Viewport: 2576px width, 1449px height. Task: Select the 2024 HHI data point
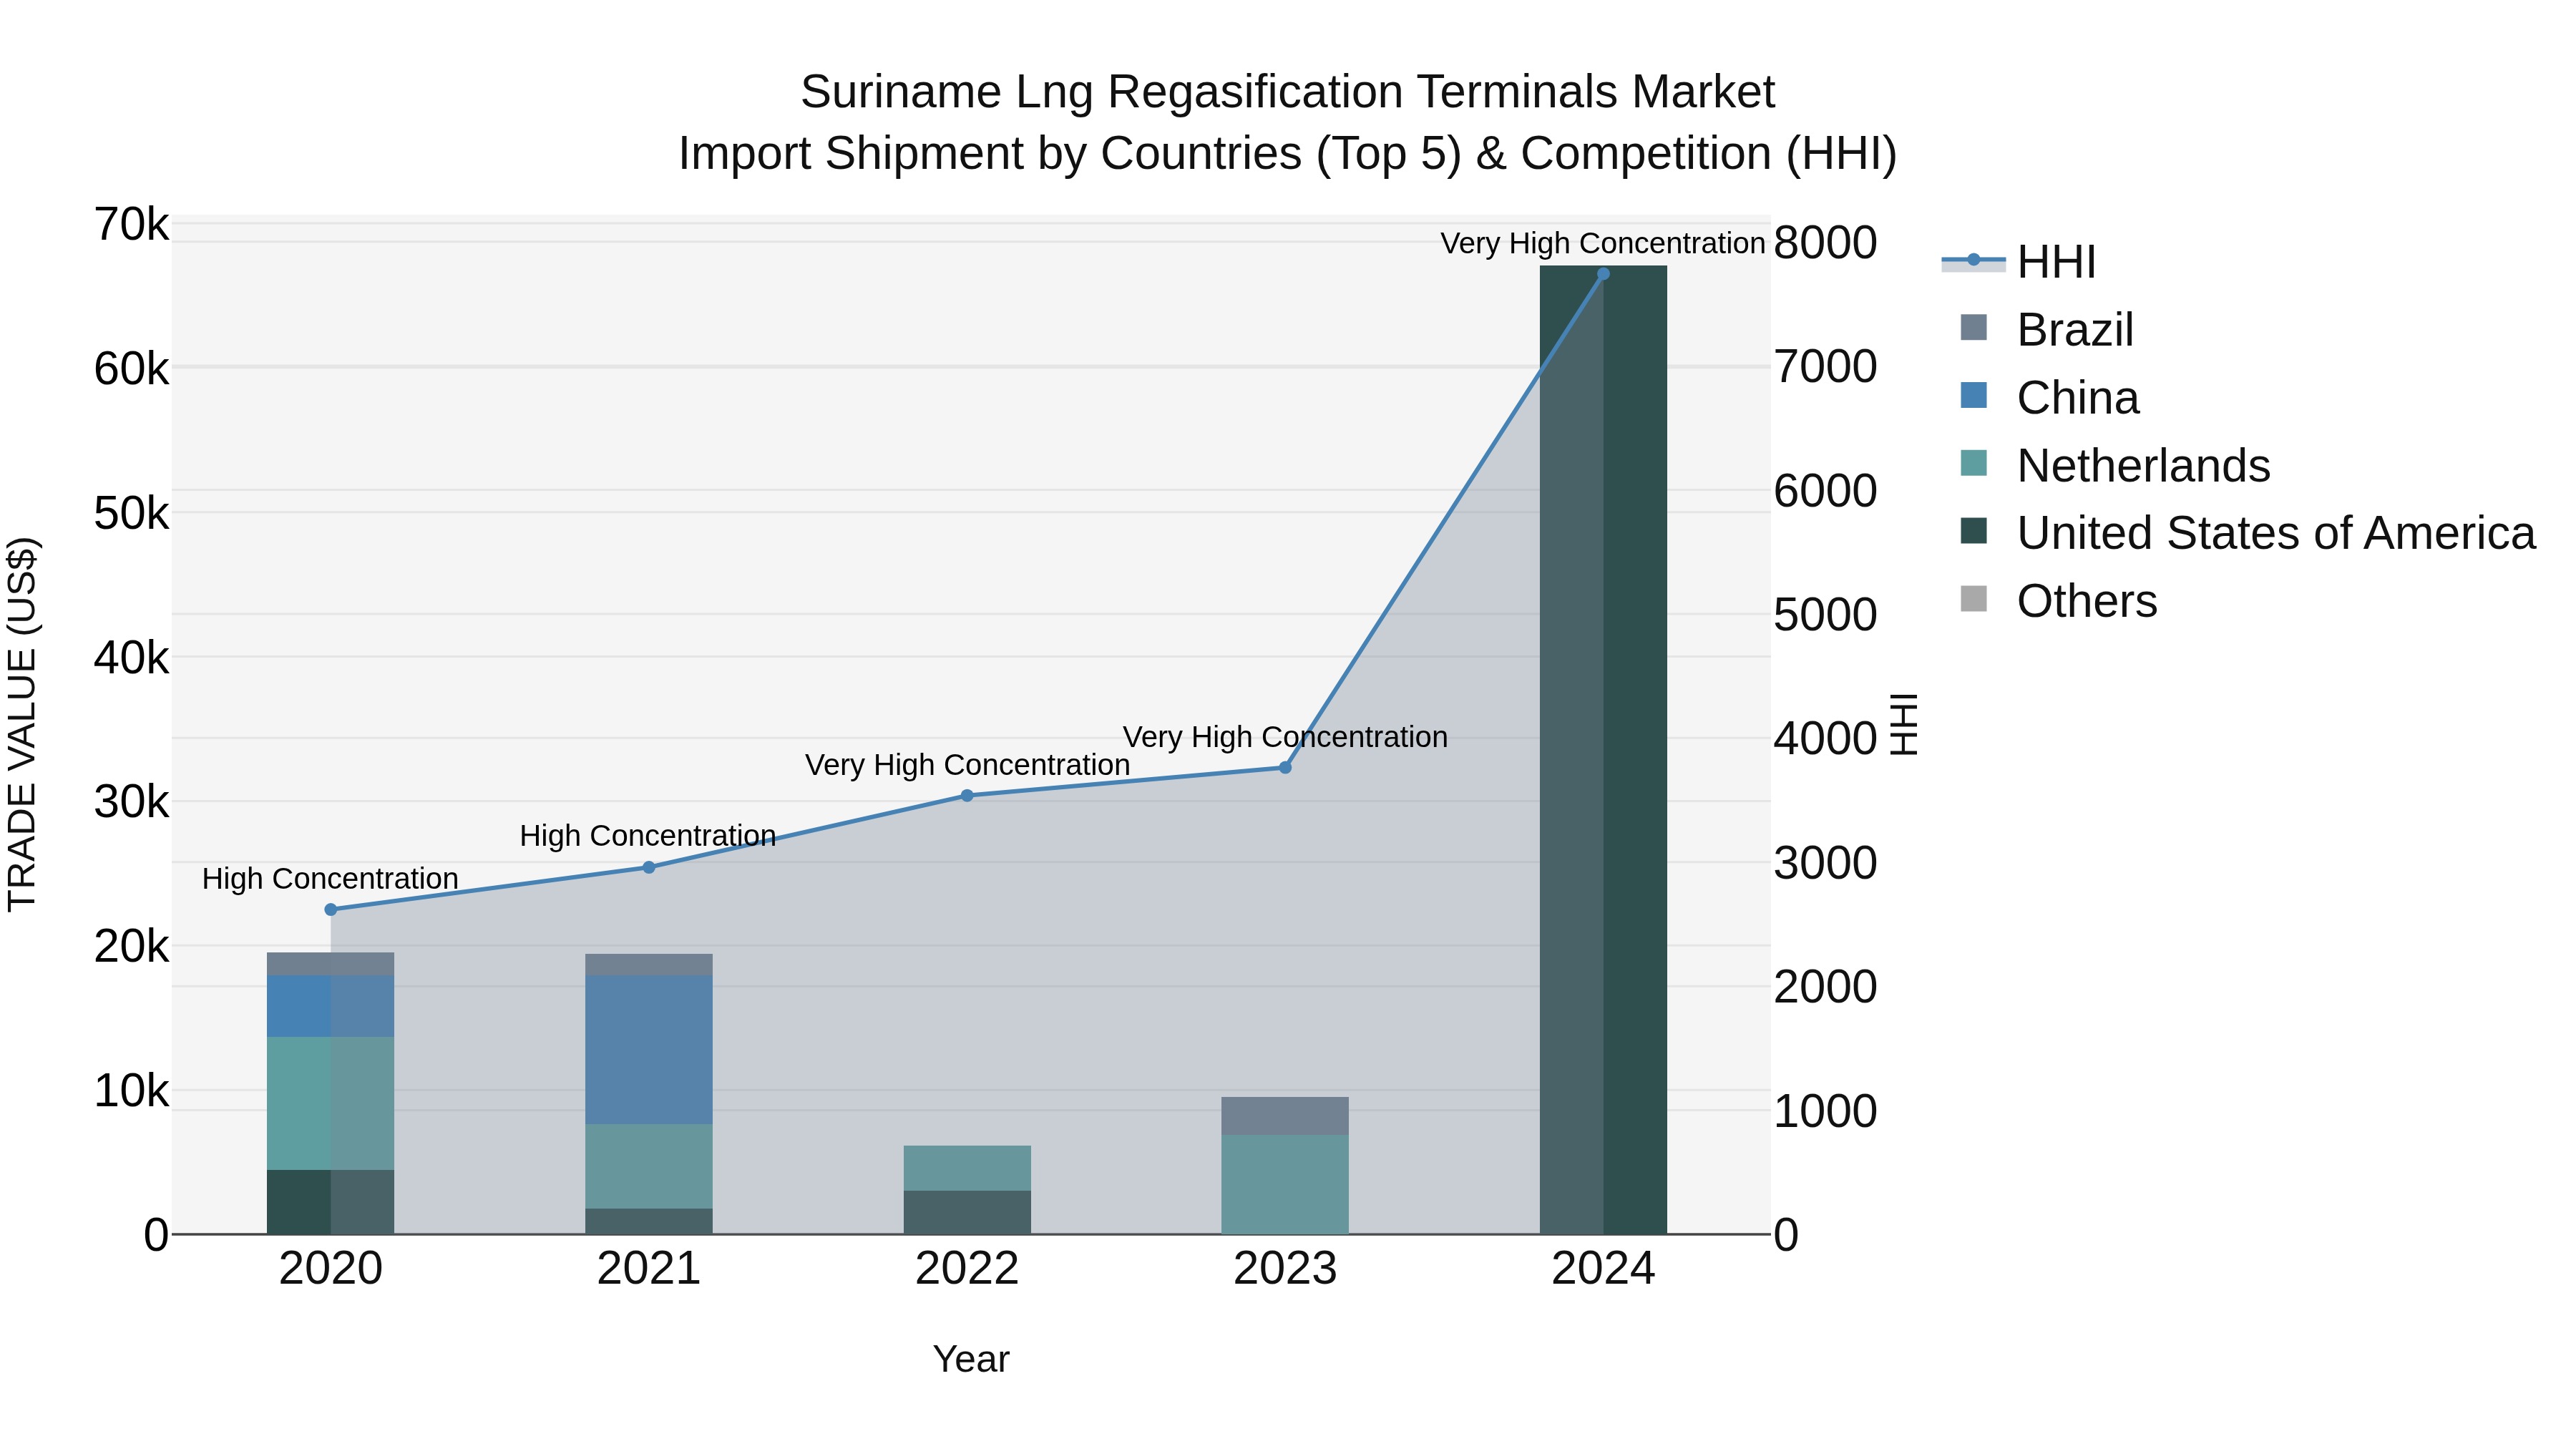pos(1603,274)
